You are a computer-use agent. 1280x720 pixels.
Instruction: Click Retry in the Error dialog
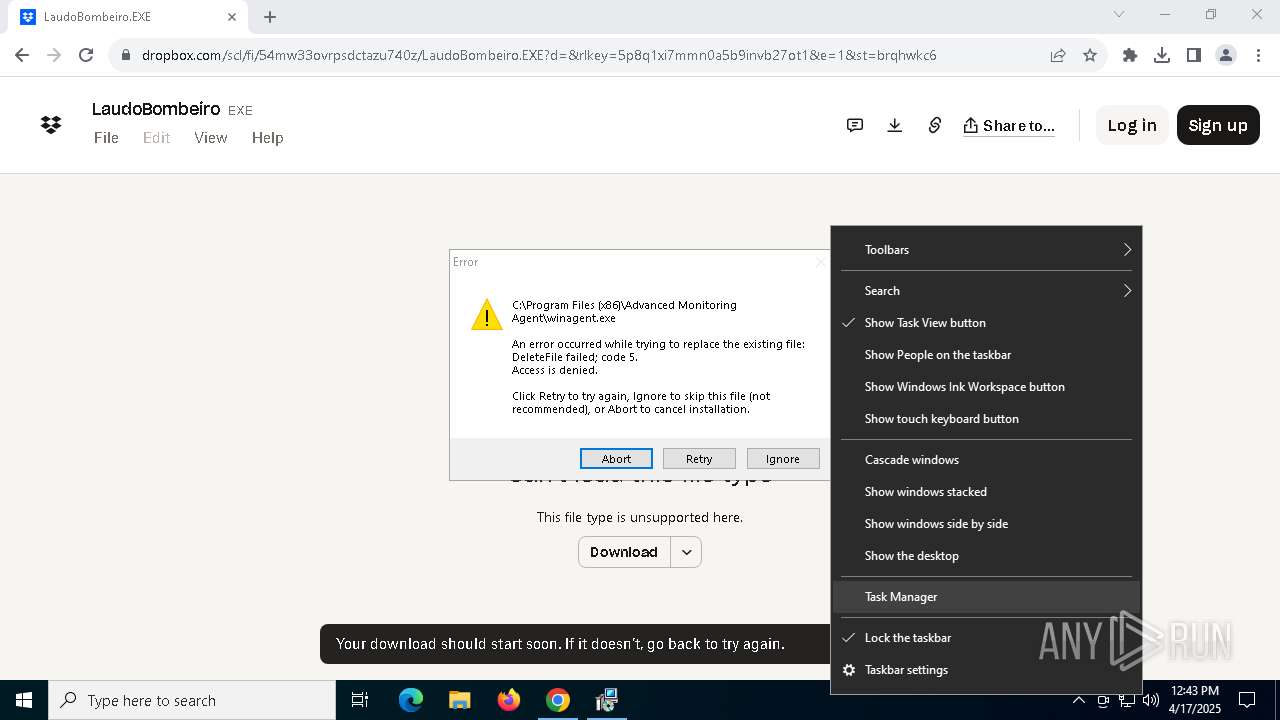click(699, 458)
